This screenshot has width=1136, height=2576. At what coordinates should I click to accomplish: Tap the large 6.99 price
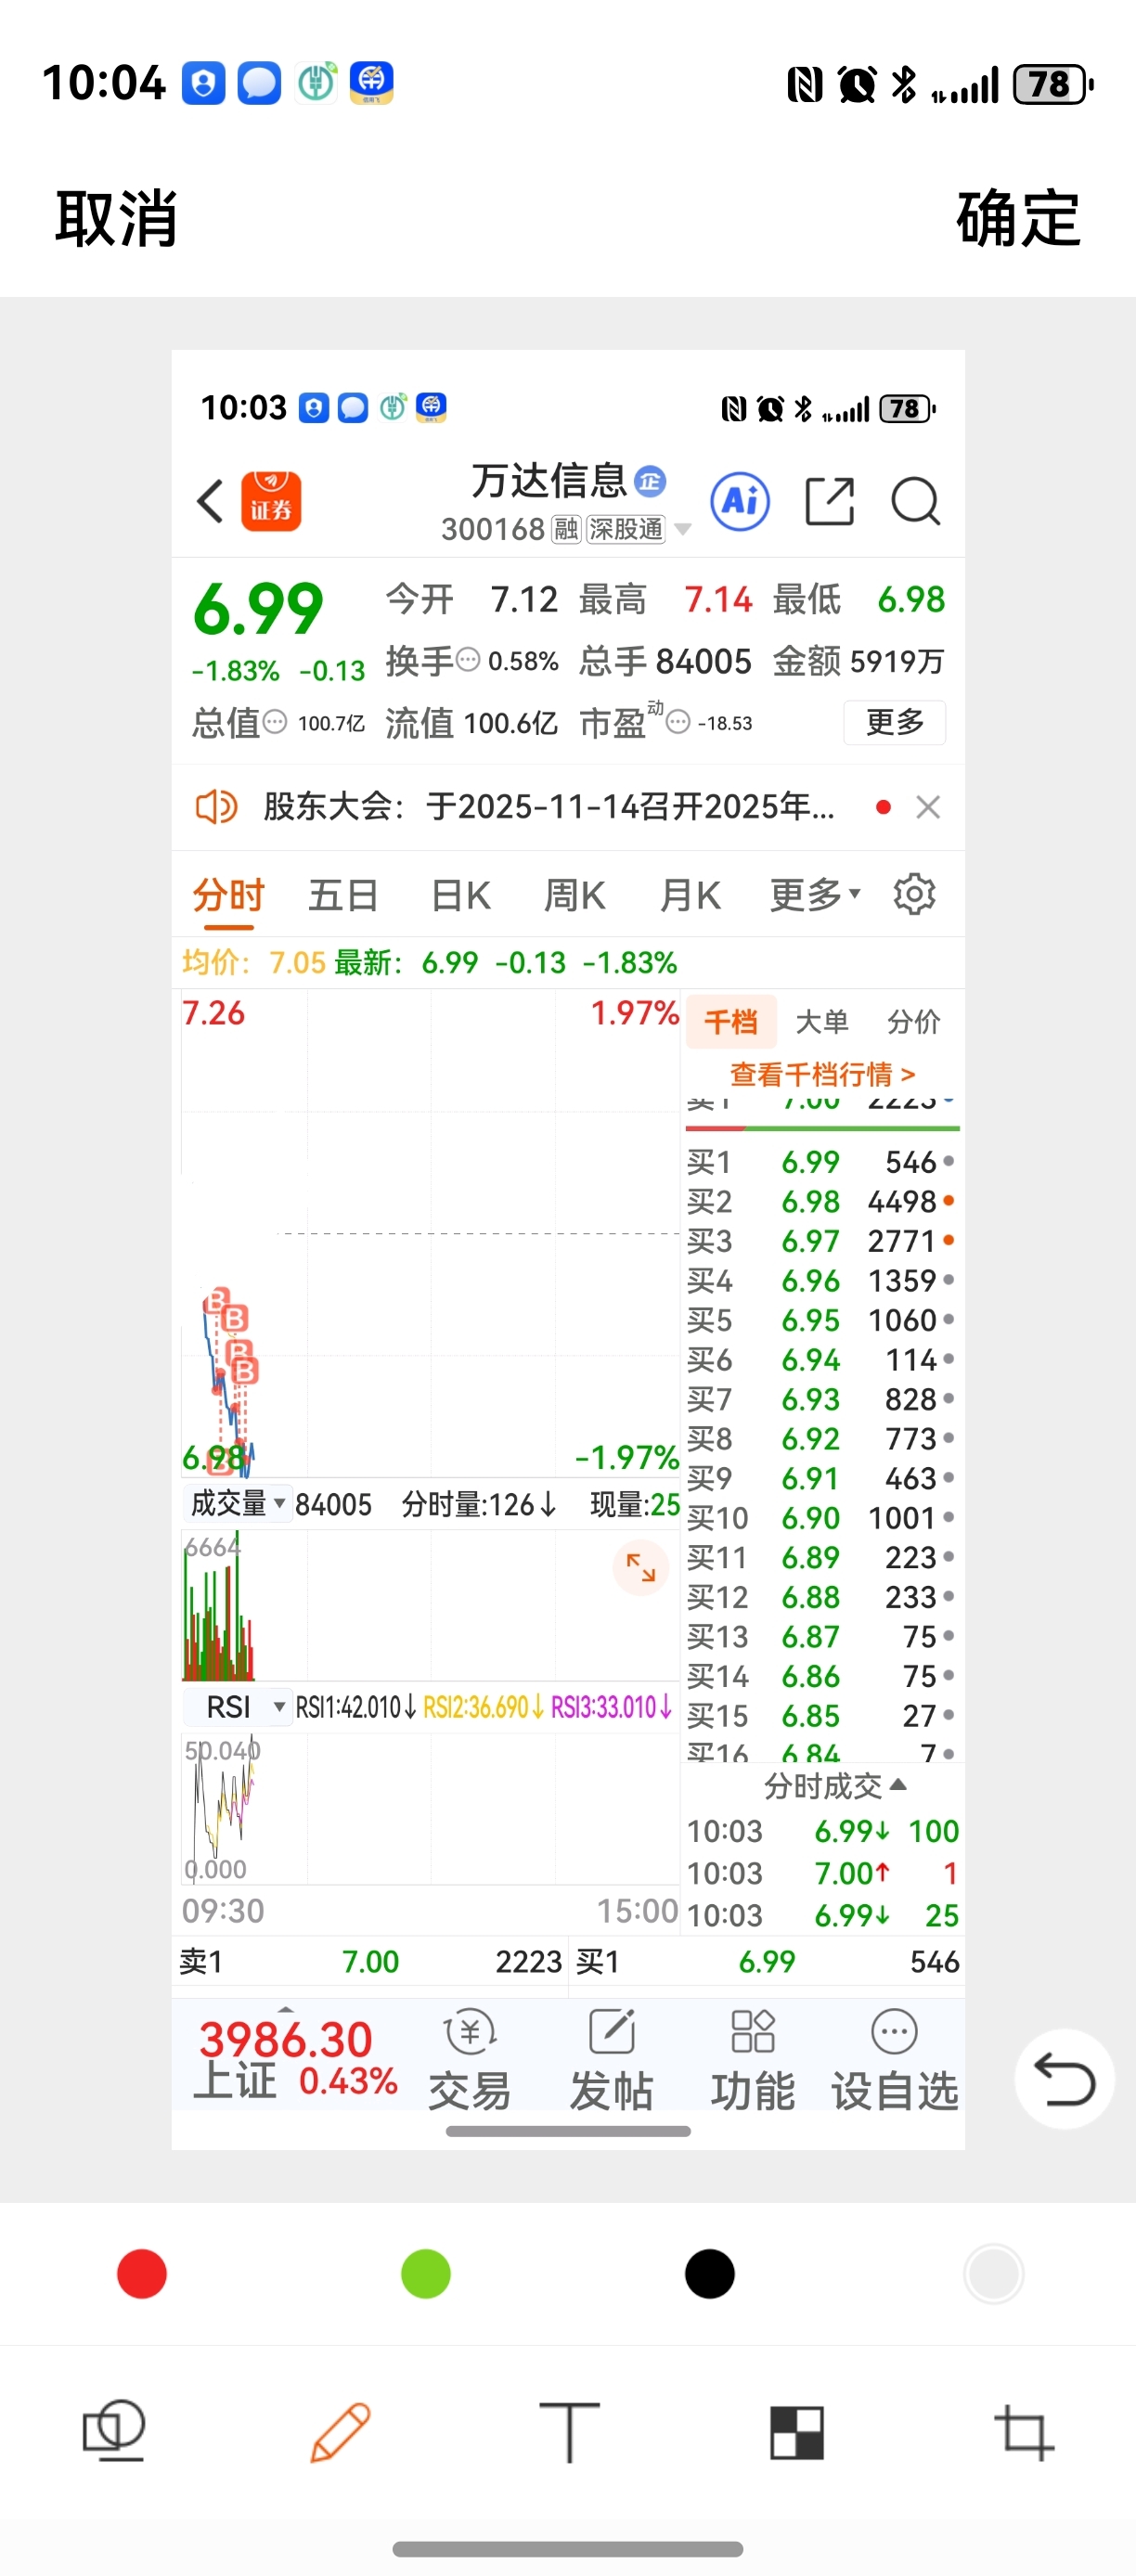[258, 608]
